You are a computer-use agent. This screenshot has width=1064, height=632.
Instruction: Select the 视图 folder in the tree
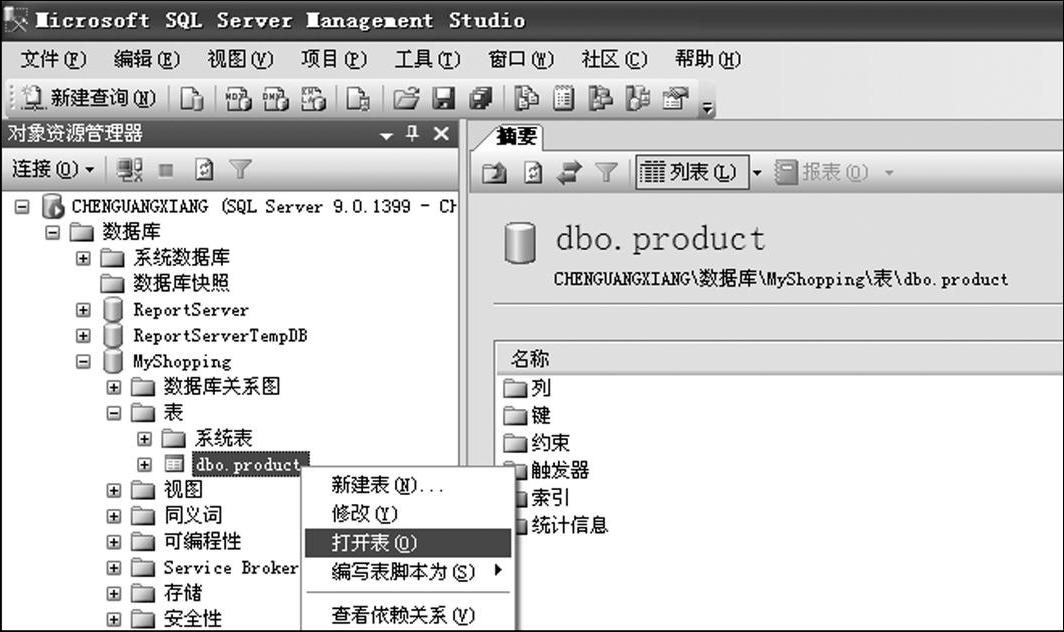183,489
